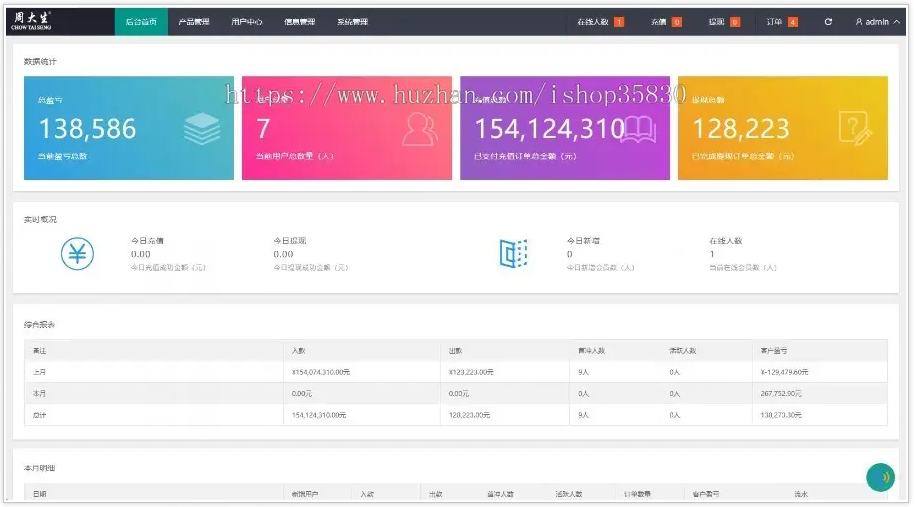Click the document edit icon on orange card
915x507 pixels.
[x=856, y=129]
